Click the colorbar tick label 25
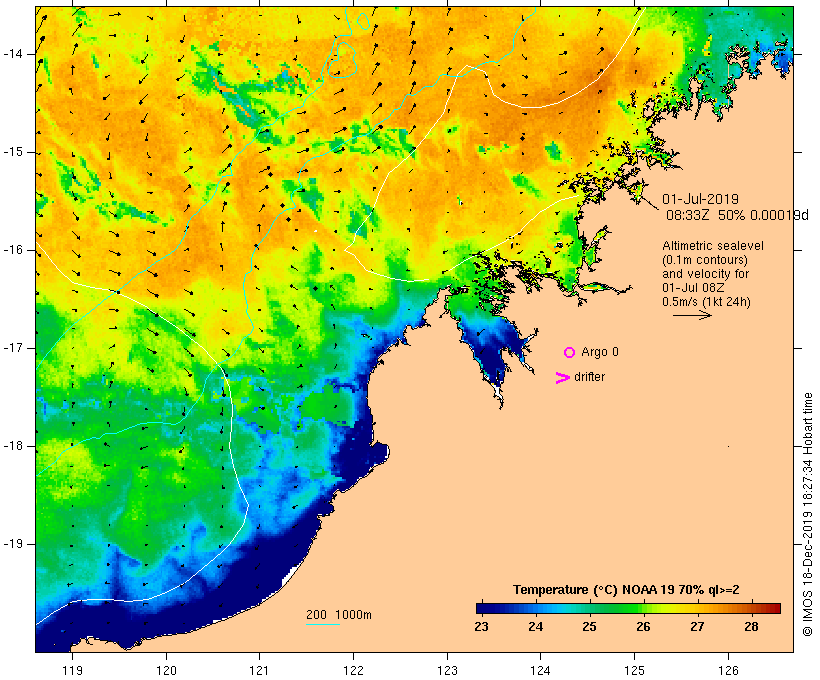 pyautogui.click(x=589, y=627)
